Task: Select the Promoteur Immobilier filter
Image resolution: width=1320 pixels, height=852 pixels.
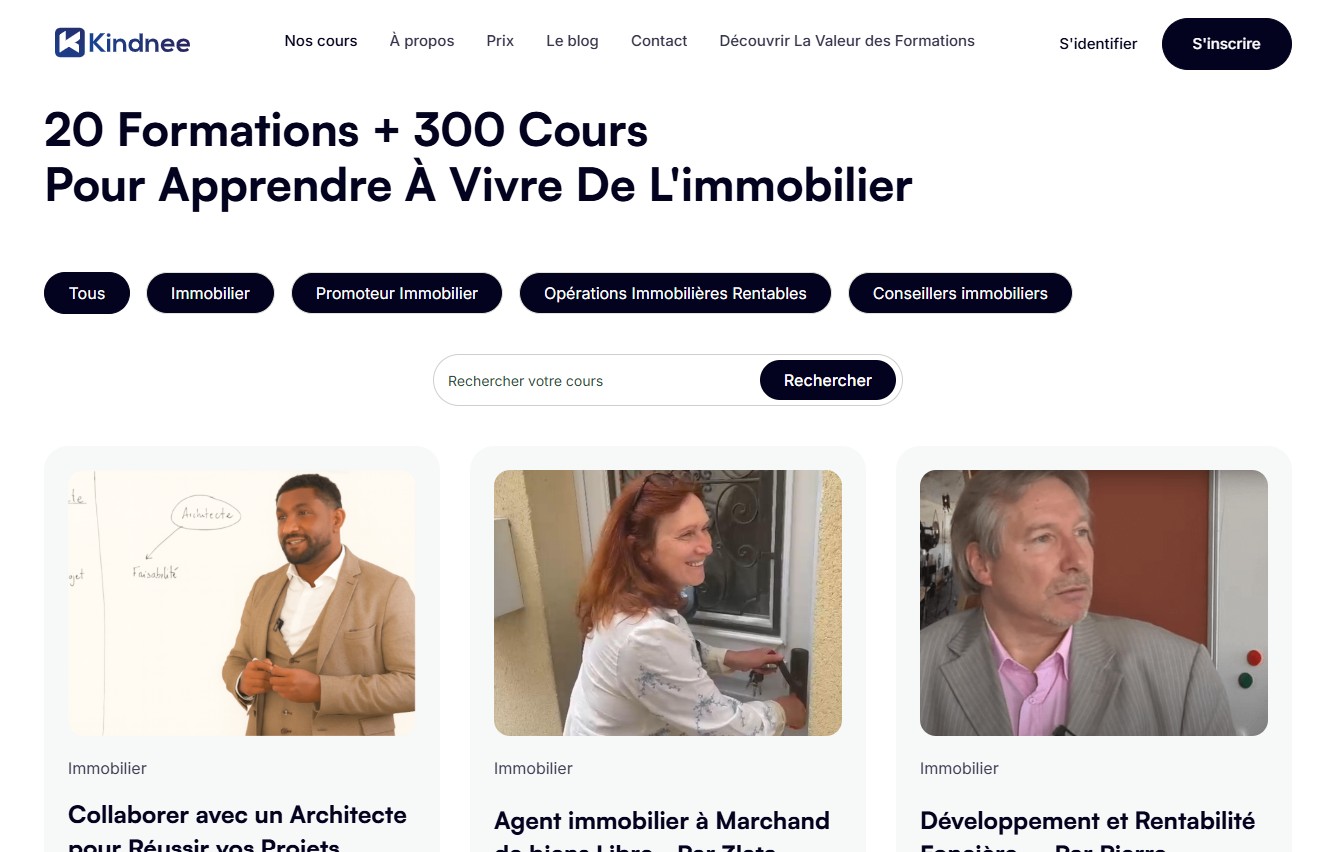Action: [397, 293]
